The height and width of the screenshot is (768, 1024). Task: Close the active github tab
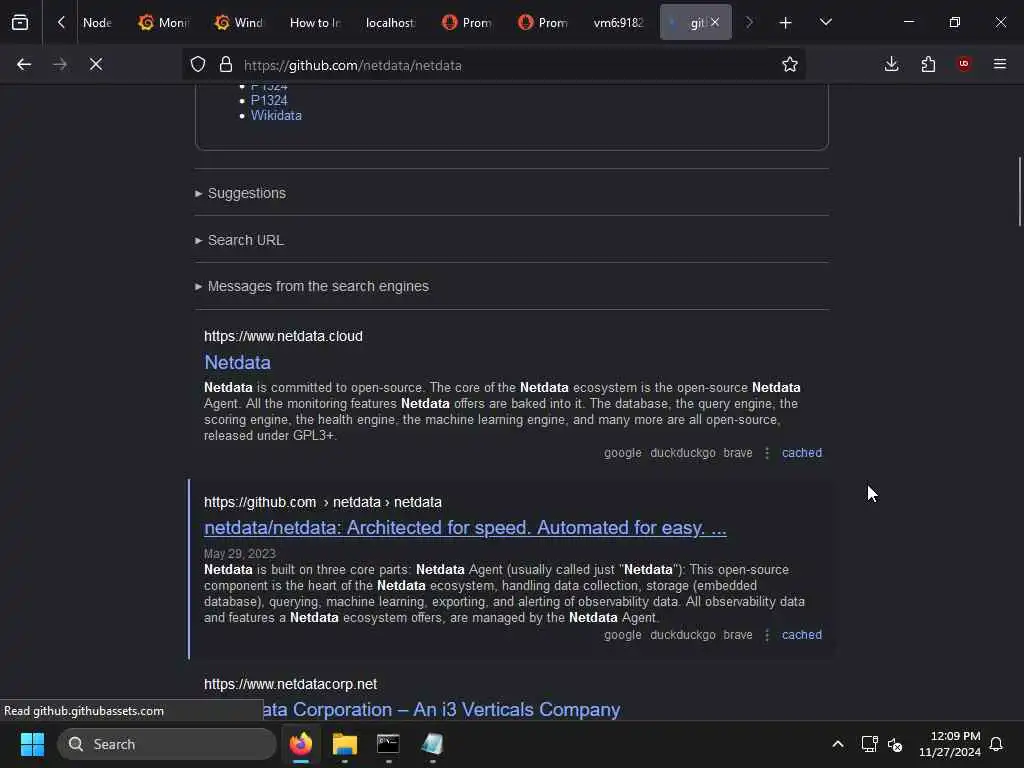(715, 22)
